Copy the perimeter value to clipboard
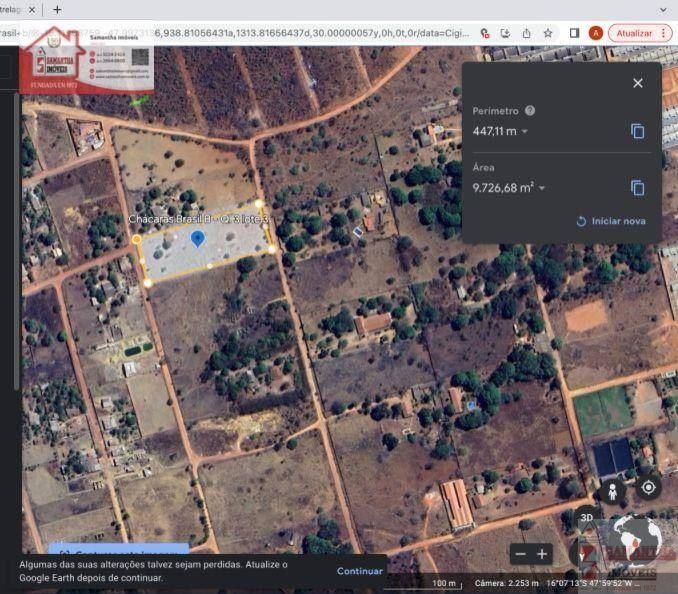This screenshot has height=594, width=678. pos(638,131)
